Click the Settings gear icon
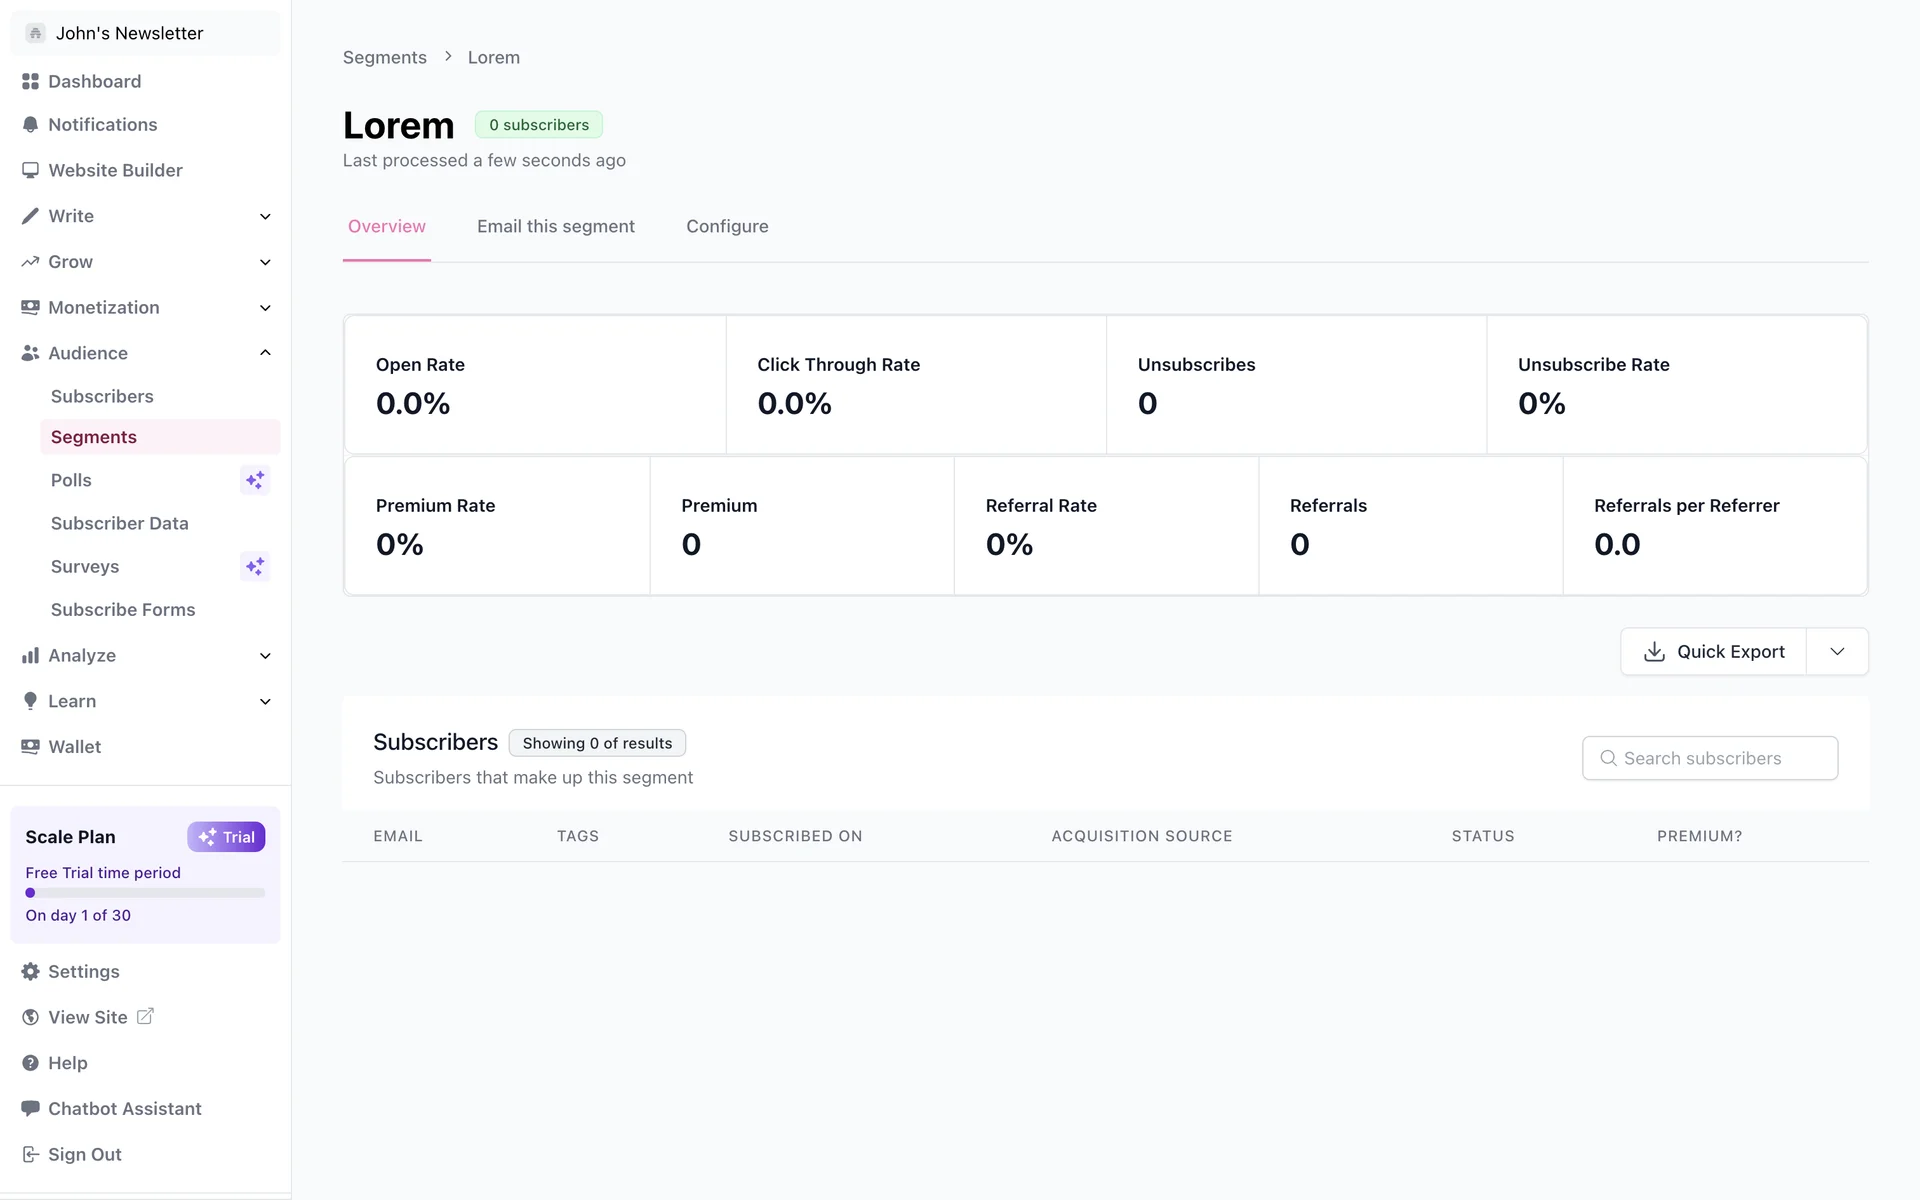The width and height of the screenshot is (1920, 1200). pos(30,972)
